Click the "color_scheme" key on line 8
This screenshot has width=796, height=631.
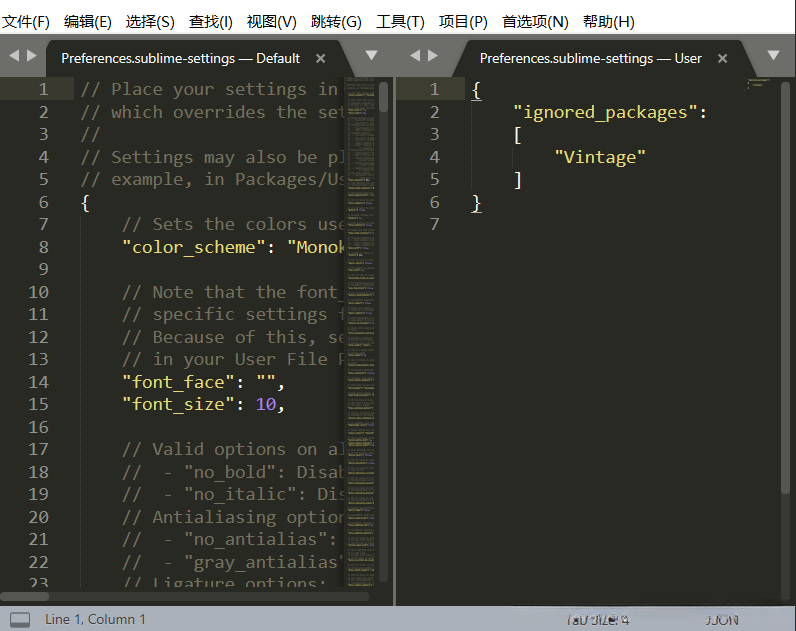(193, 247)
